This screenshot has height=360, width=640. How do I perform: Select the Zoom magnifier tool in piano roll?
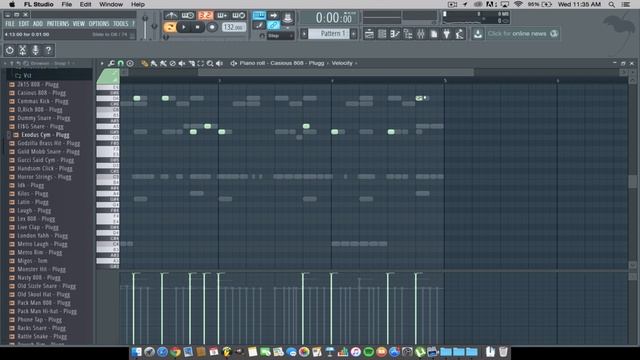210,63
